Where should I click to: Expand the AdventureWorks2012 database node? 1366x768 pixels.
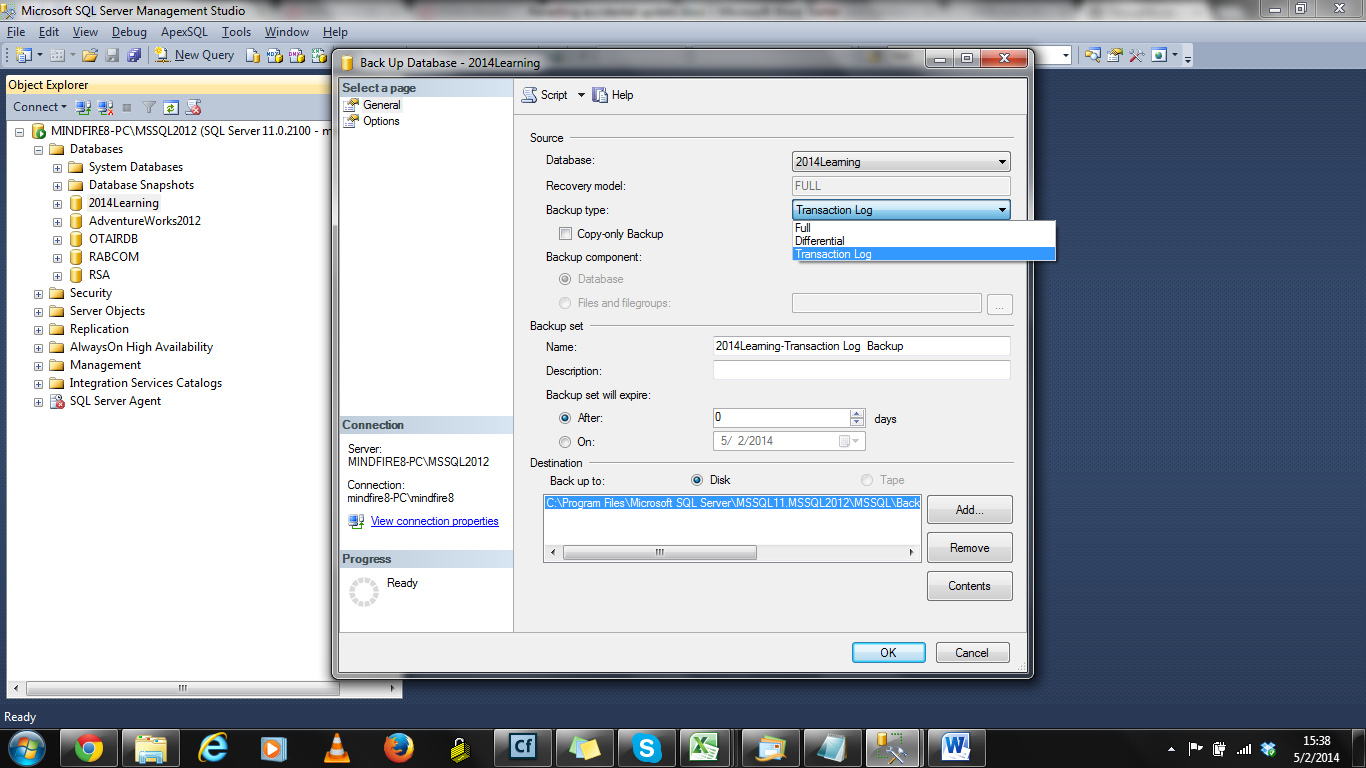(58, 221)
